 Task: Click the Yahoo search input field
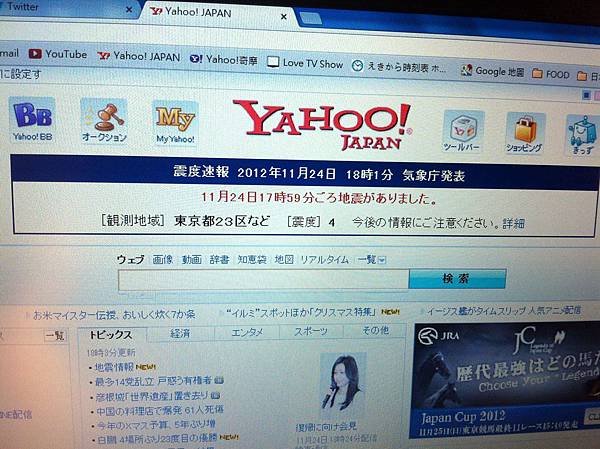pyautogui.click(x=264, y=279)
